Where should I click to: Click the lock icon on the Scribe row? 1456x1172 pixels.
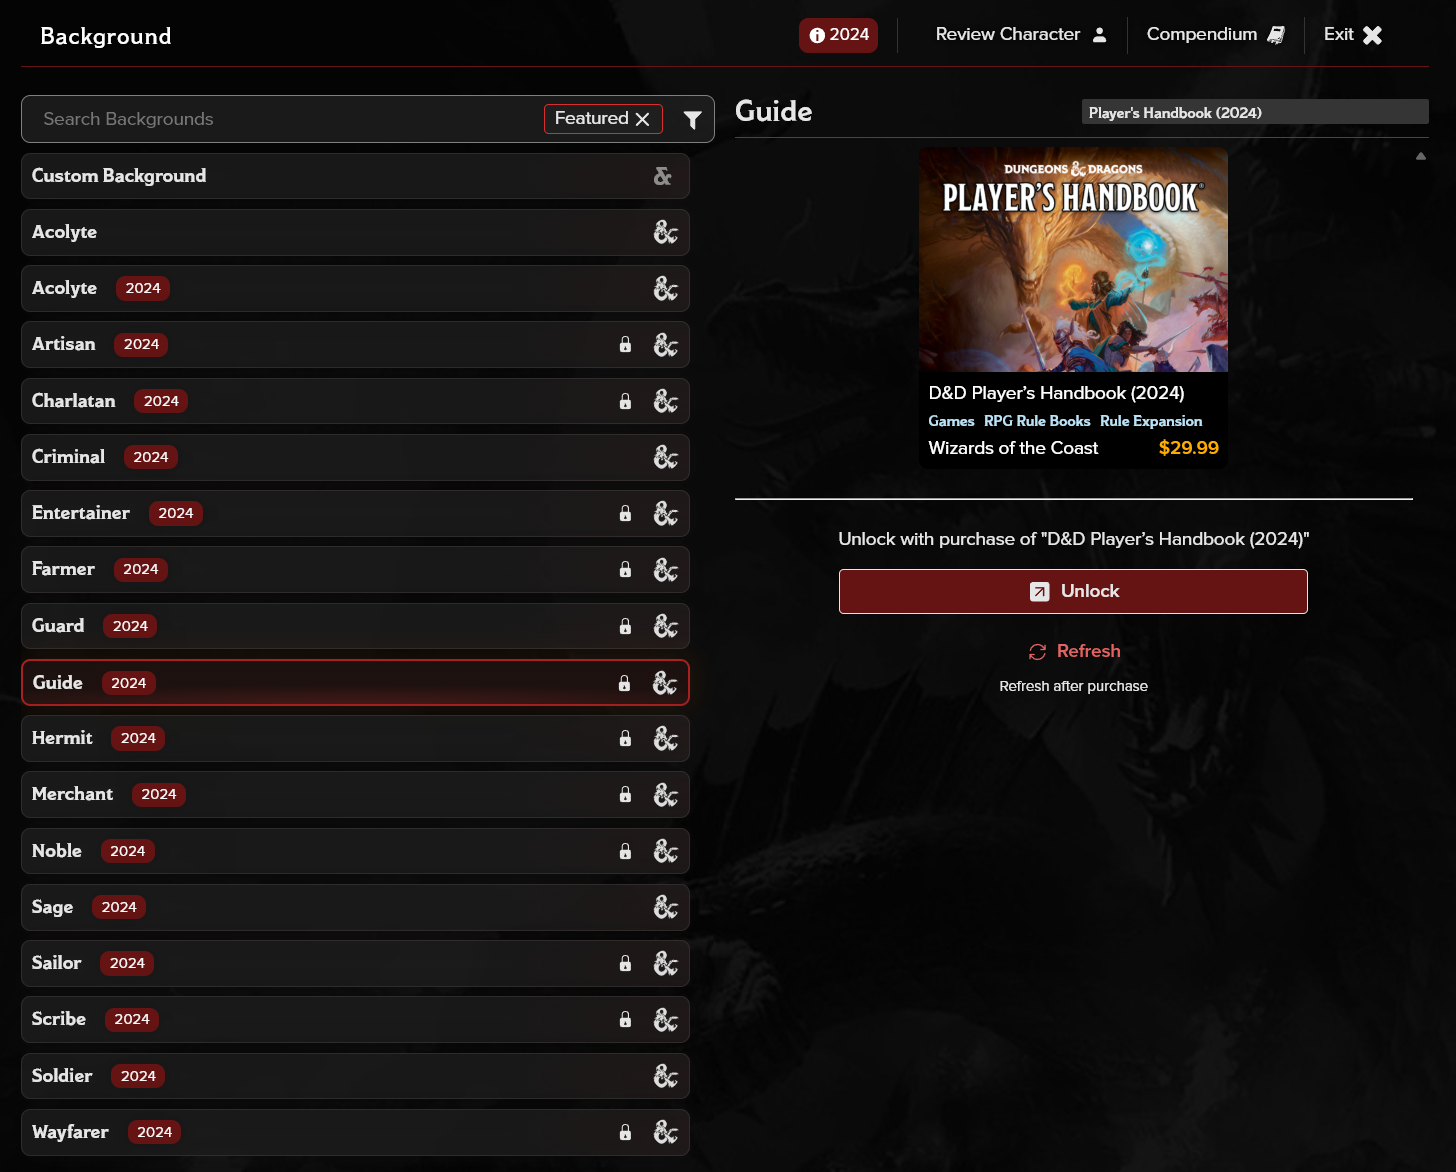tap(625, 1019)
